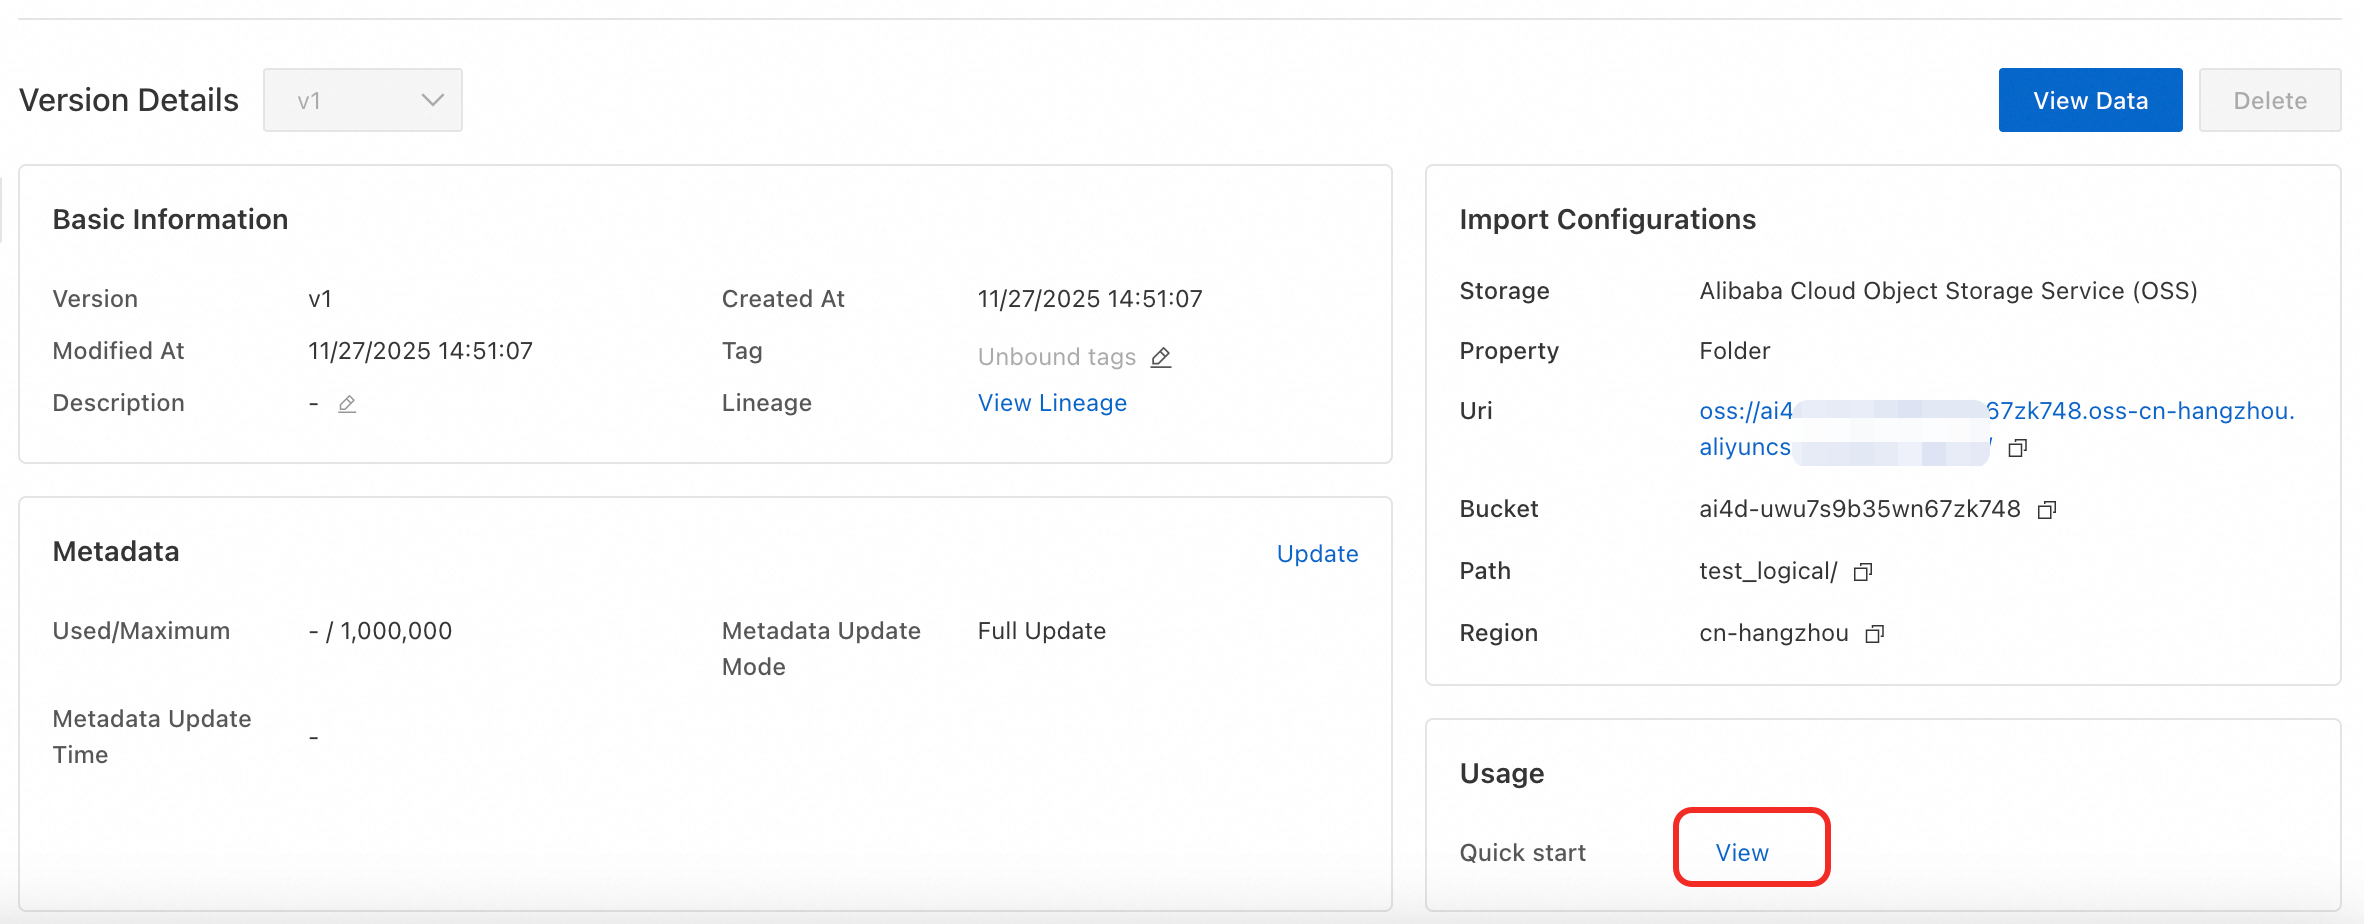The width and height of the screenshot is (2364, 924).
Task: Click the Delete button
Action: click(x=2270, y=100)
